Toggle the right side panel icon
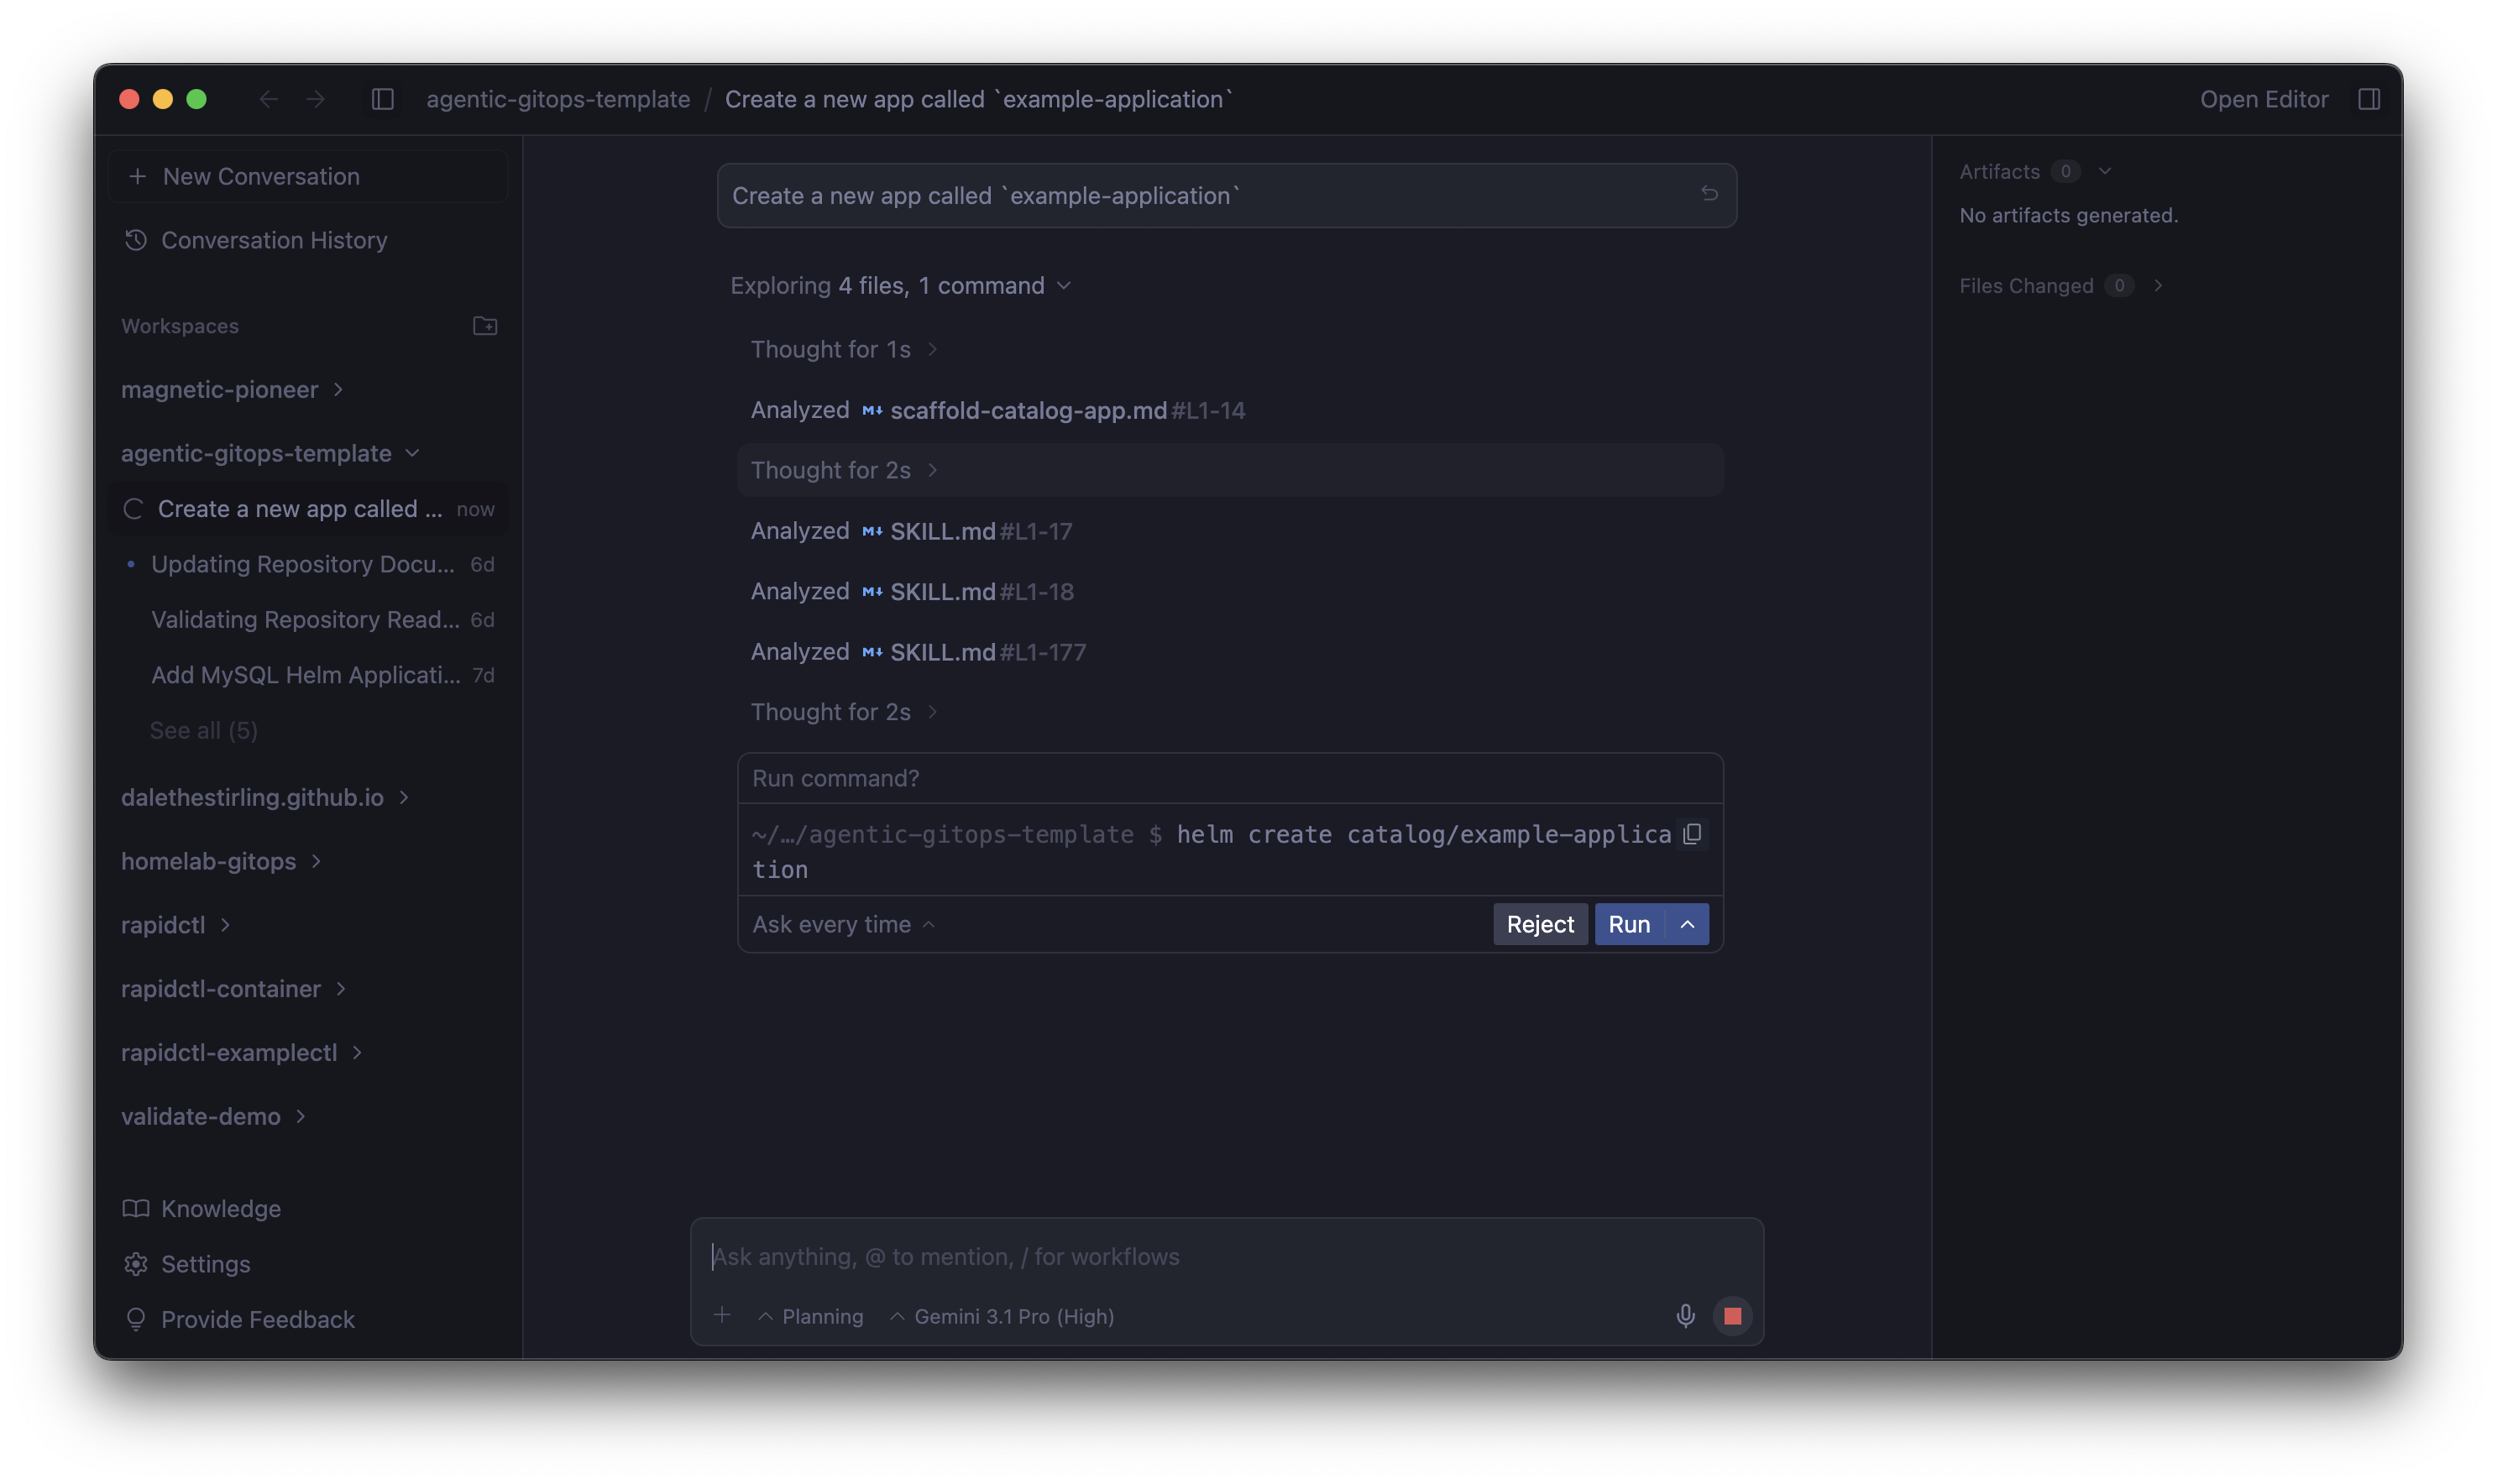This screenshot has height=1484, width=2497. (2368, 99)
